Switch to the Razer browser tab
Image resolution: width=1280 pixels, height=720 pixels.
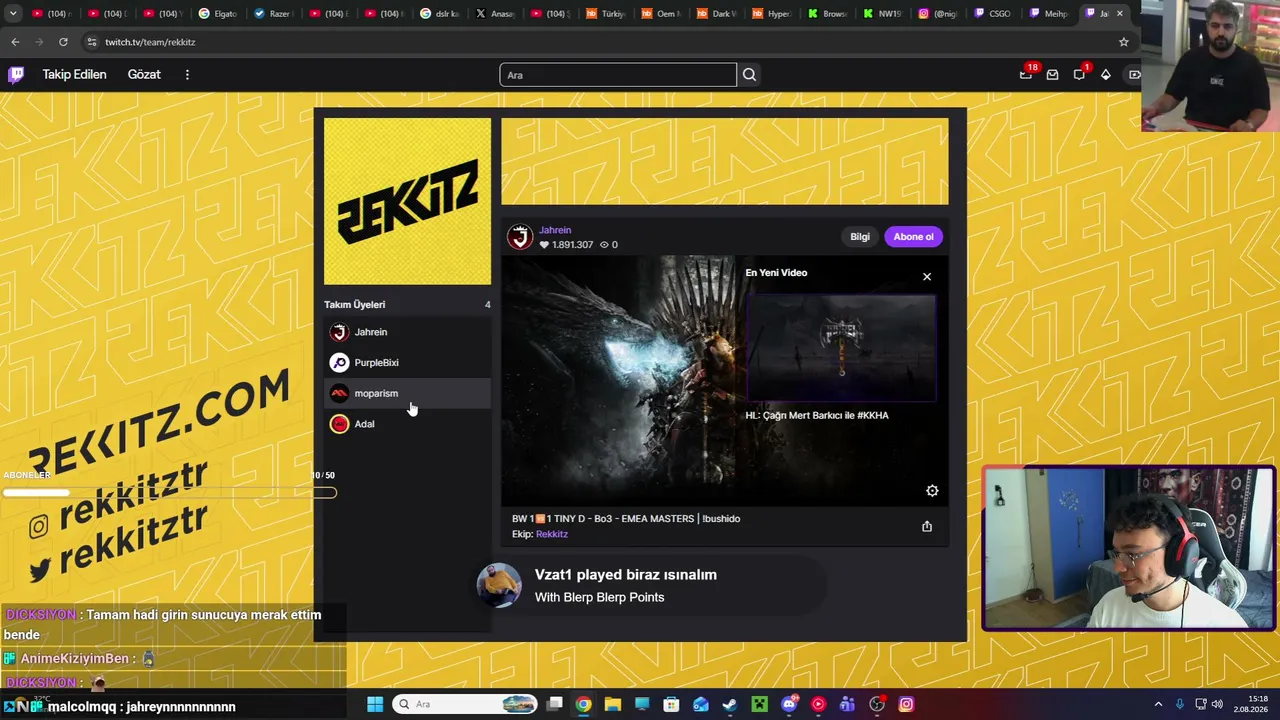click(x=273, y=14)
